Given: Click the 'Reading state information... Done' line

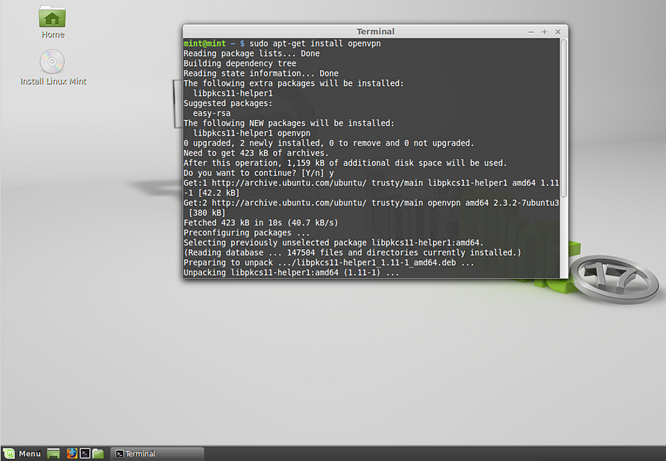Looking at the screenshot, I should pos(261,73).
